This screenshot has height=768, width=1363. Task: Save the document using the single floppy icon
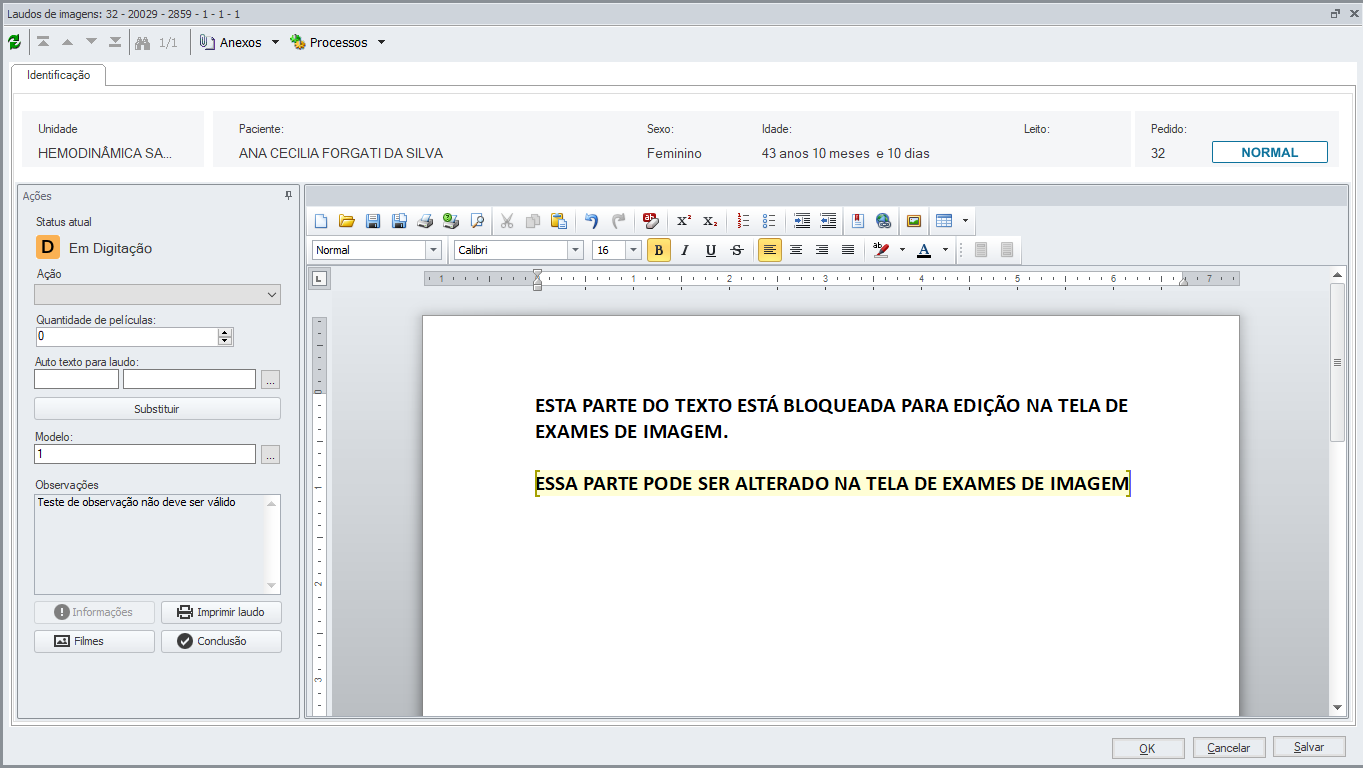[373, 221]
